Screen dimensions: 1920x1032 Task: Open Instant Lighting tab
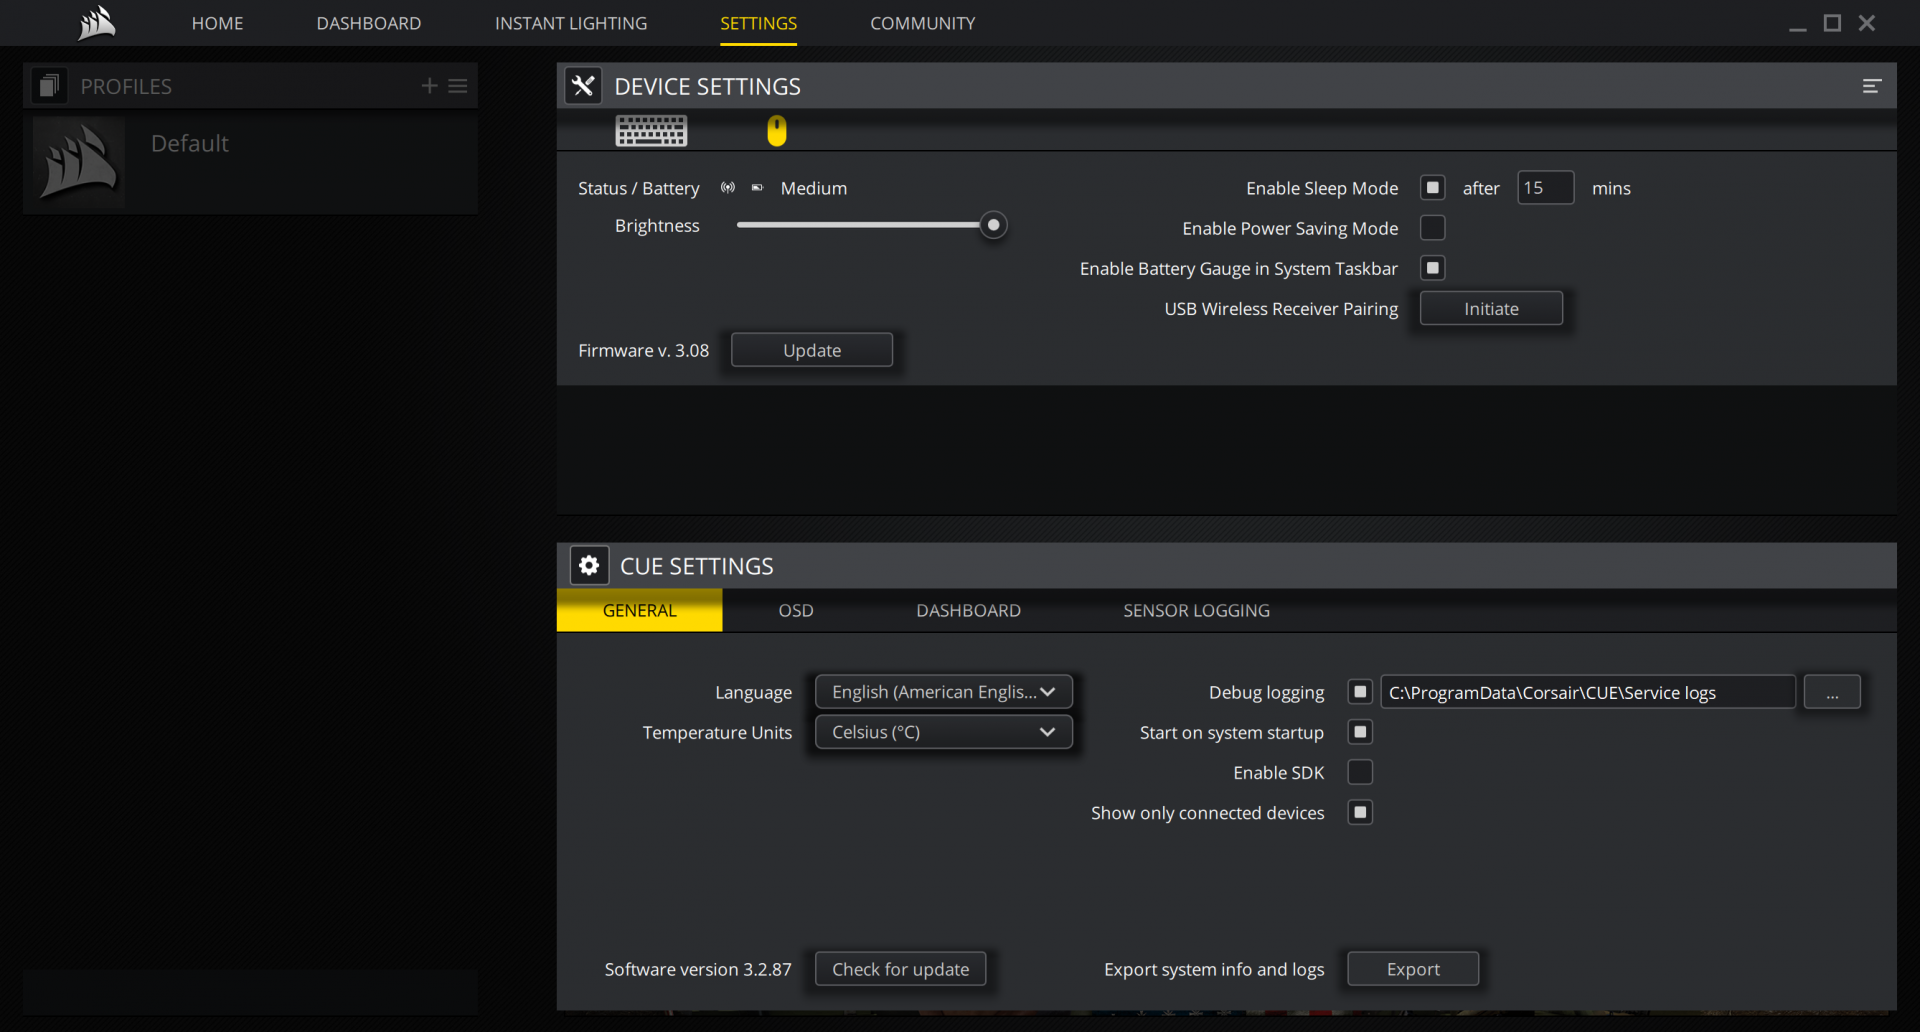click(571, 23)
